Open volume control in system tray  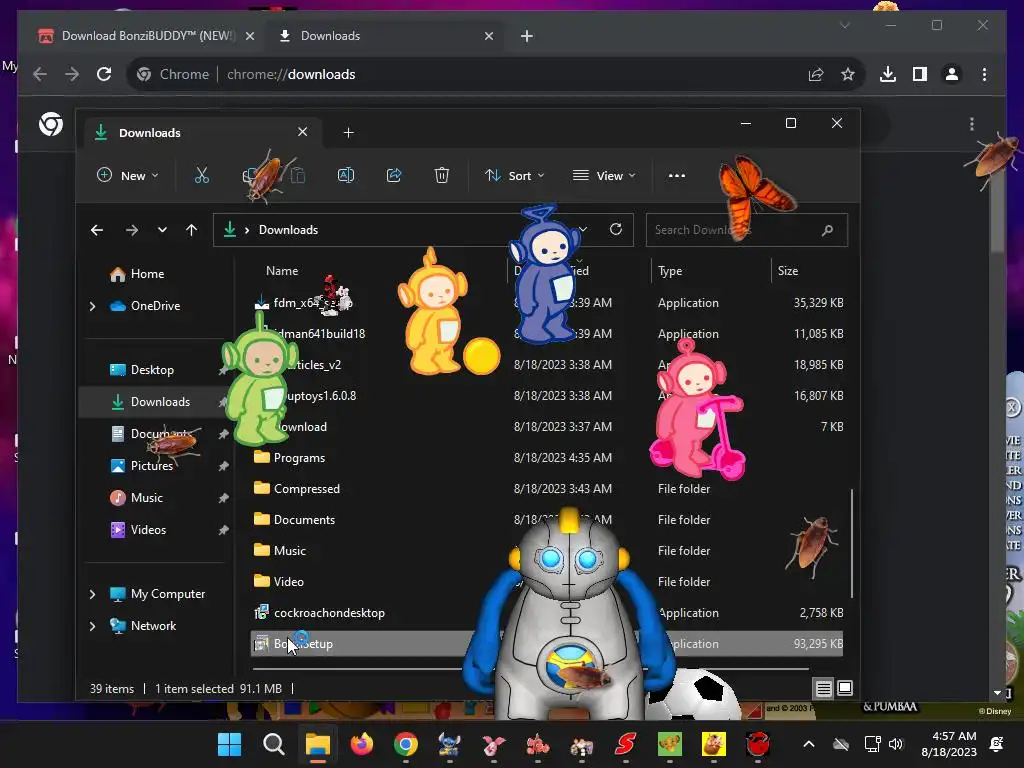tap(895, 744)
